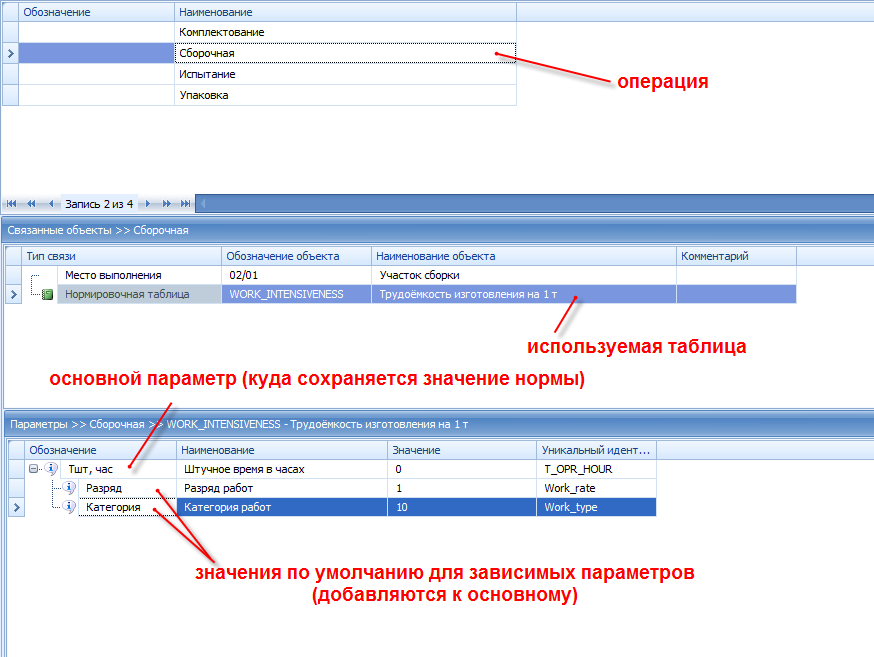Screen dimensions: 874x657
Task: Go to last record in navigator
Action: (x=186, y=204)
